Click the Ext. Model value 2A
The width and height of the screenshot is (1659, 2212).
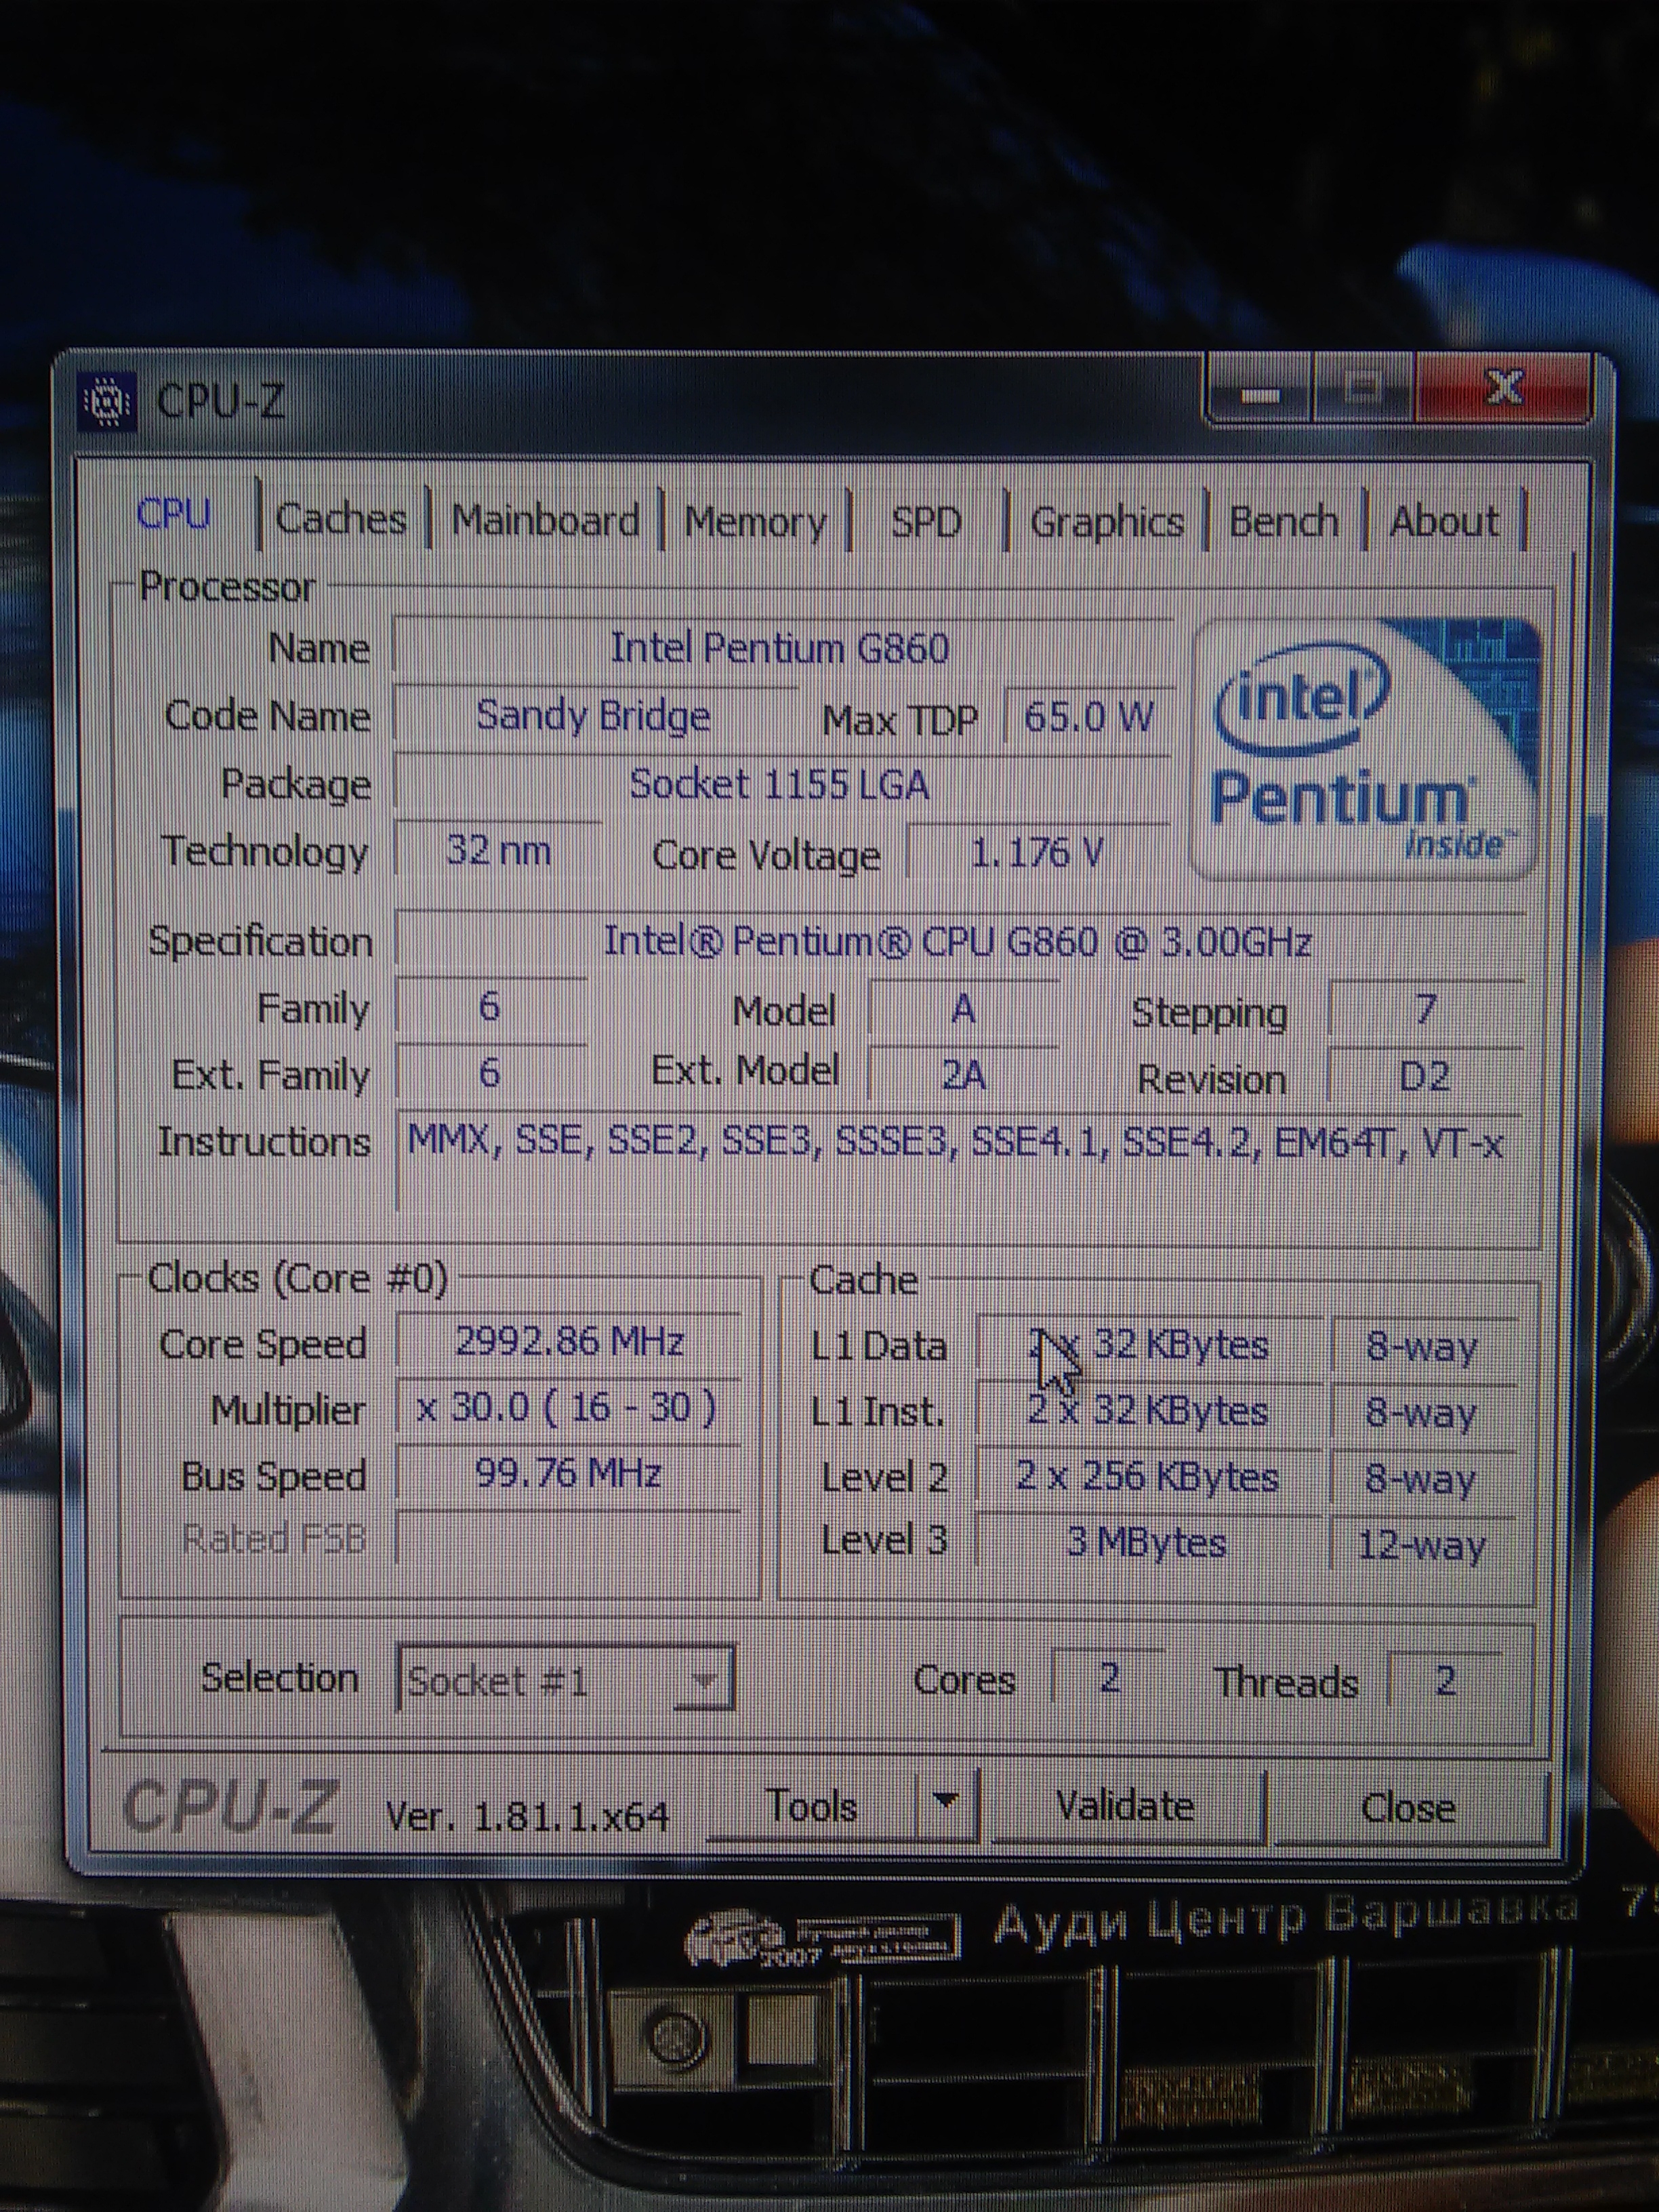[x=963, y=1074]
